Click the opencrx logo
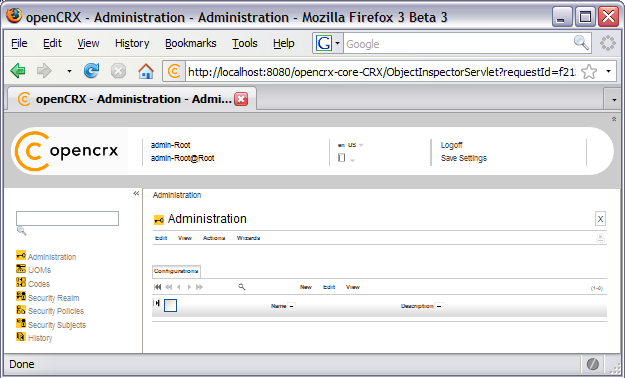This screenshot has height=378, width=625. tap(67, 151)
